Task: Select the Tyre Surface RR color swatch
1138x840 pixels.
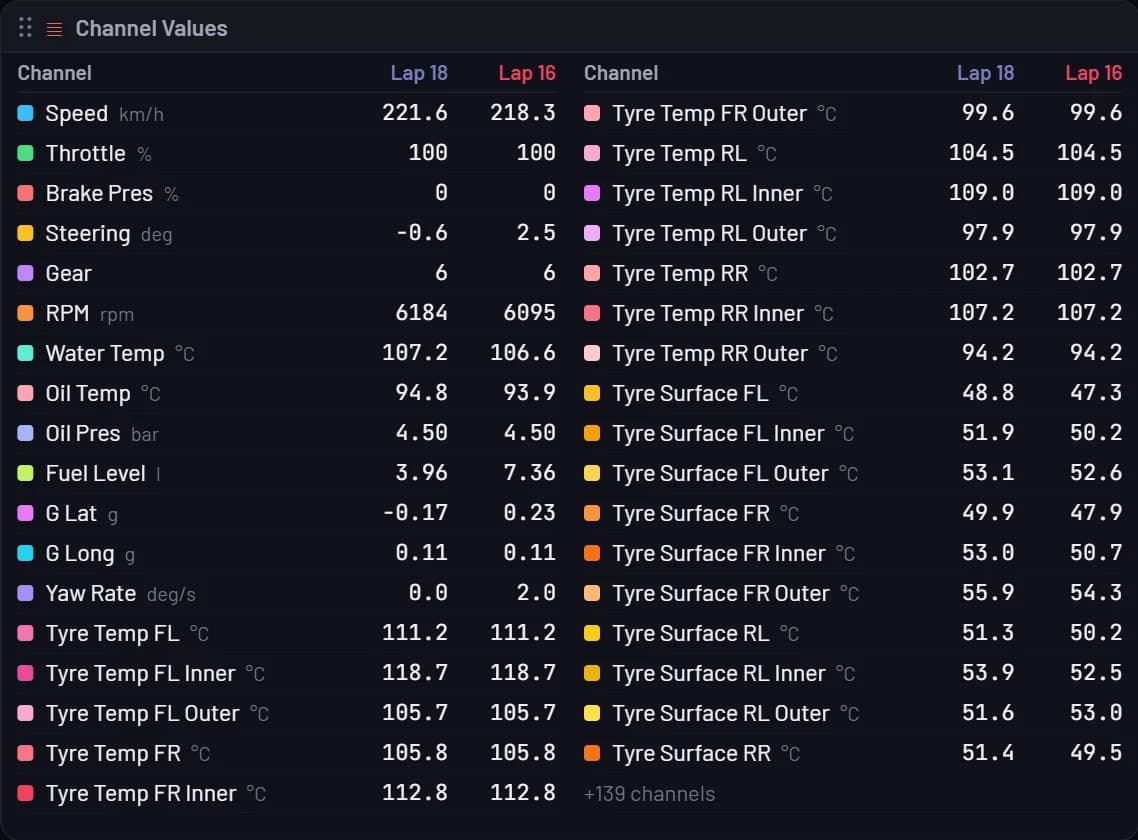Action: (x=592, y=753)
